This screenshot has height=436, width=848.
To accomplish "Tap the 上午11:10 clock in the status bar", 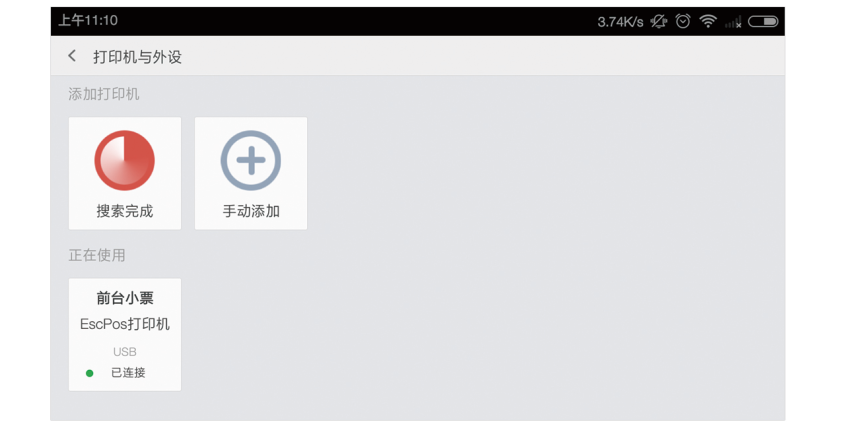I will click(88, 21).
